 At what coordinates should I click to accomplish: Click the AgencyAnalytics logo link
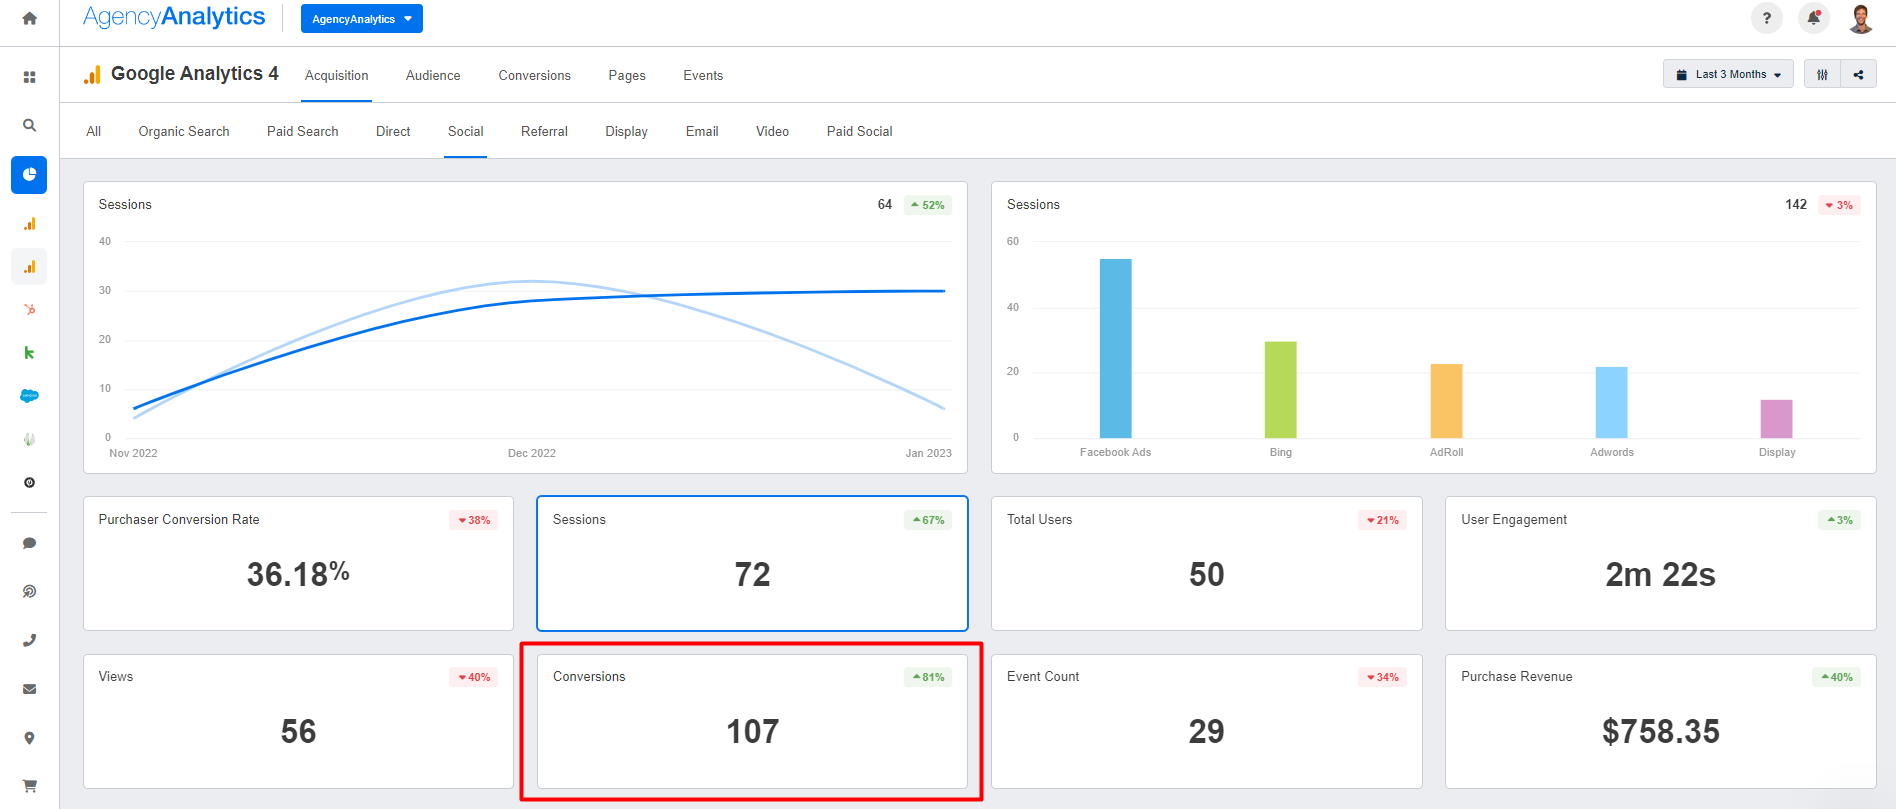click(174, 17)
